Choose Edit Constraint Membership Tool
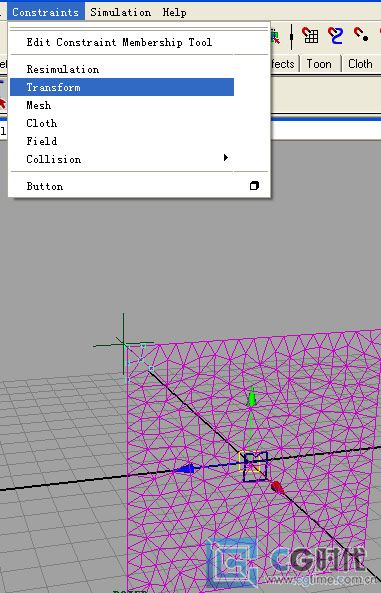The image size is (381, 593). [122, 42]
